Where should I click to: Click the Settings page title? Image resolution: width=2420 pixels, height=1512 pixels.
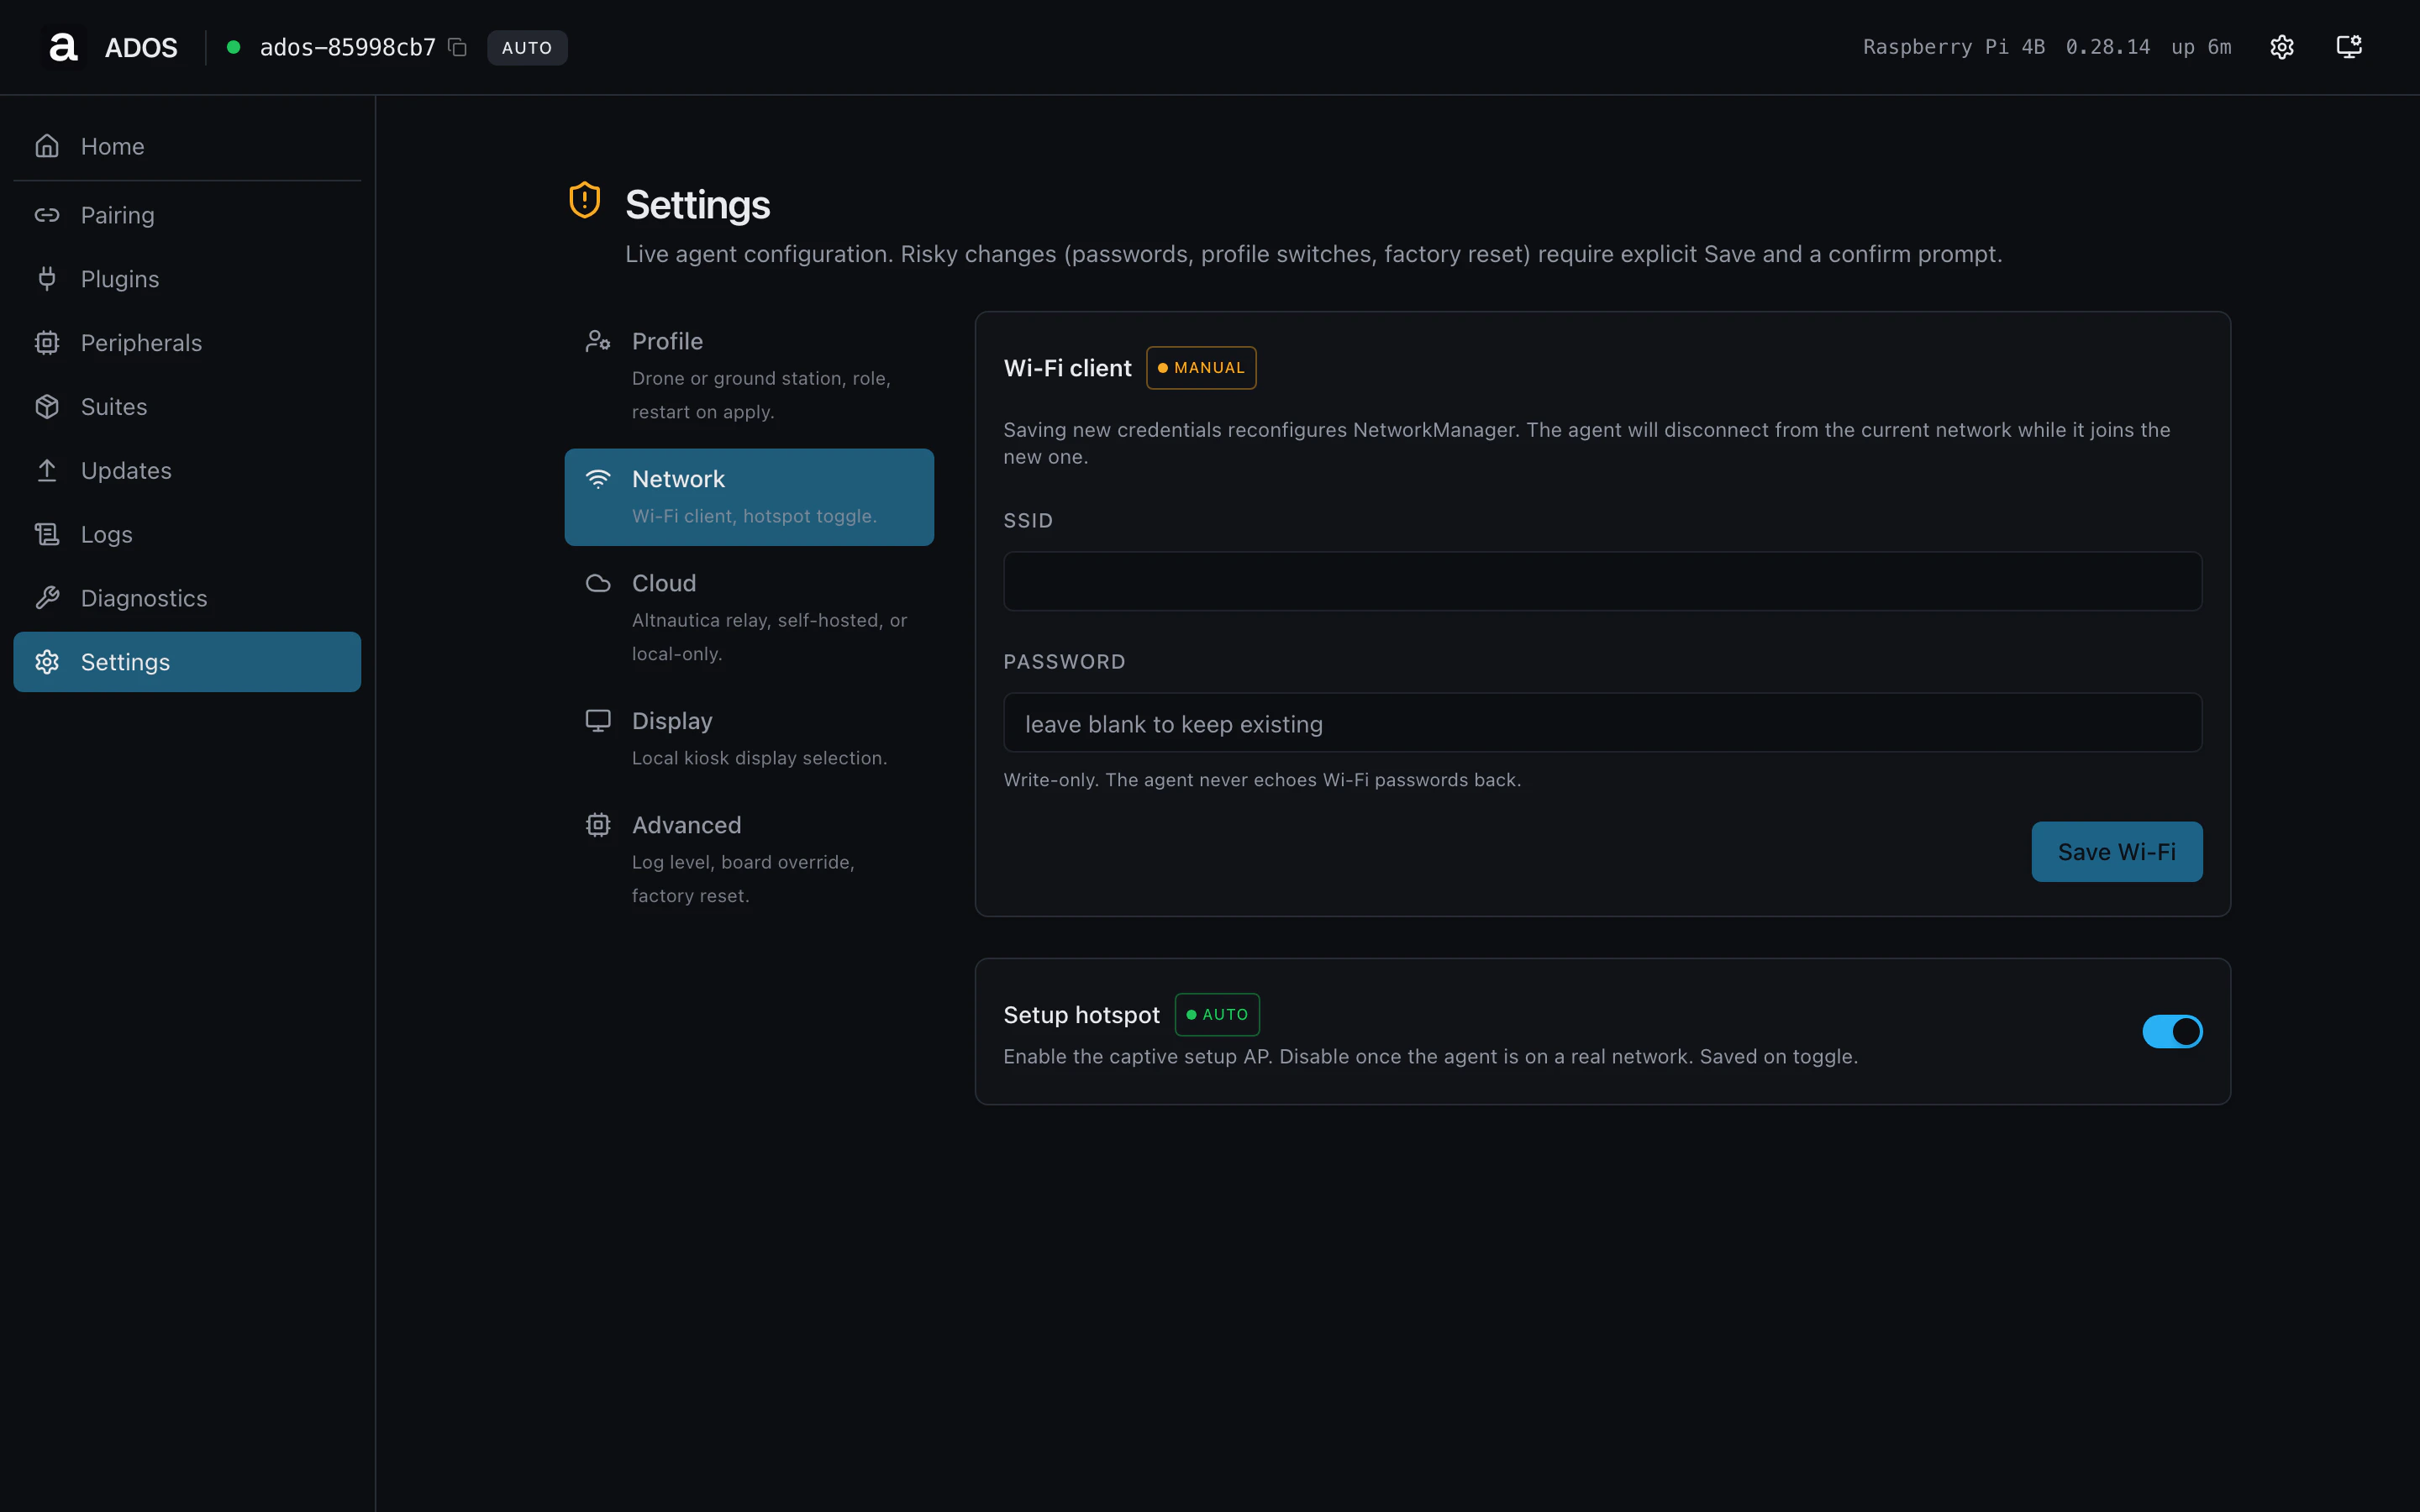click(x=697, y=205)
